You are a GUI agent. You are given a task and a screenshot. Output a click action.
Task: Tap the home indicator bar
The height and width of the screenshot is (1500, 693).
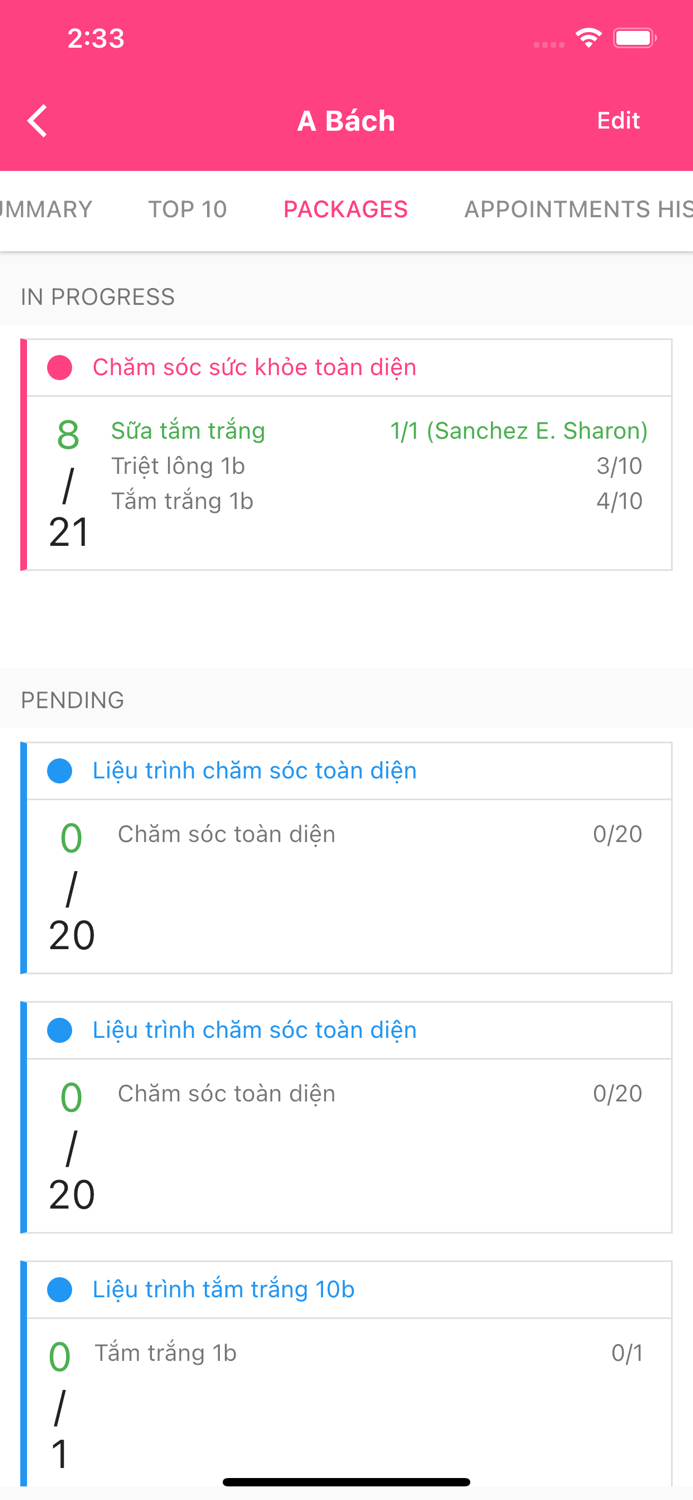(346, 1482)
